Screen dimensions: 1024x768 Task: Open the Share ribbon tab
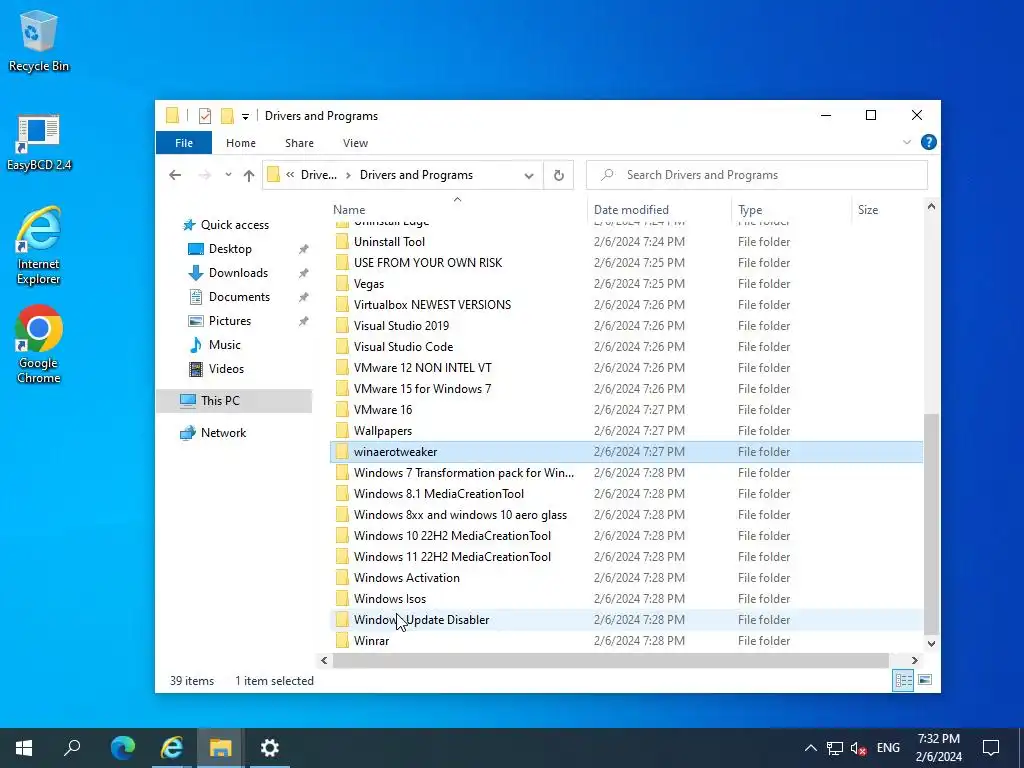[299, 142]
